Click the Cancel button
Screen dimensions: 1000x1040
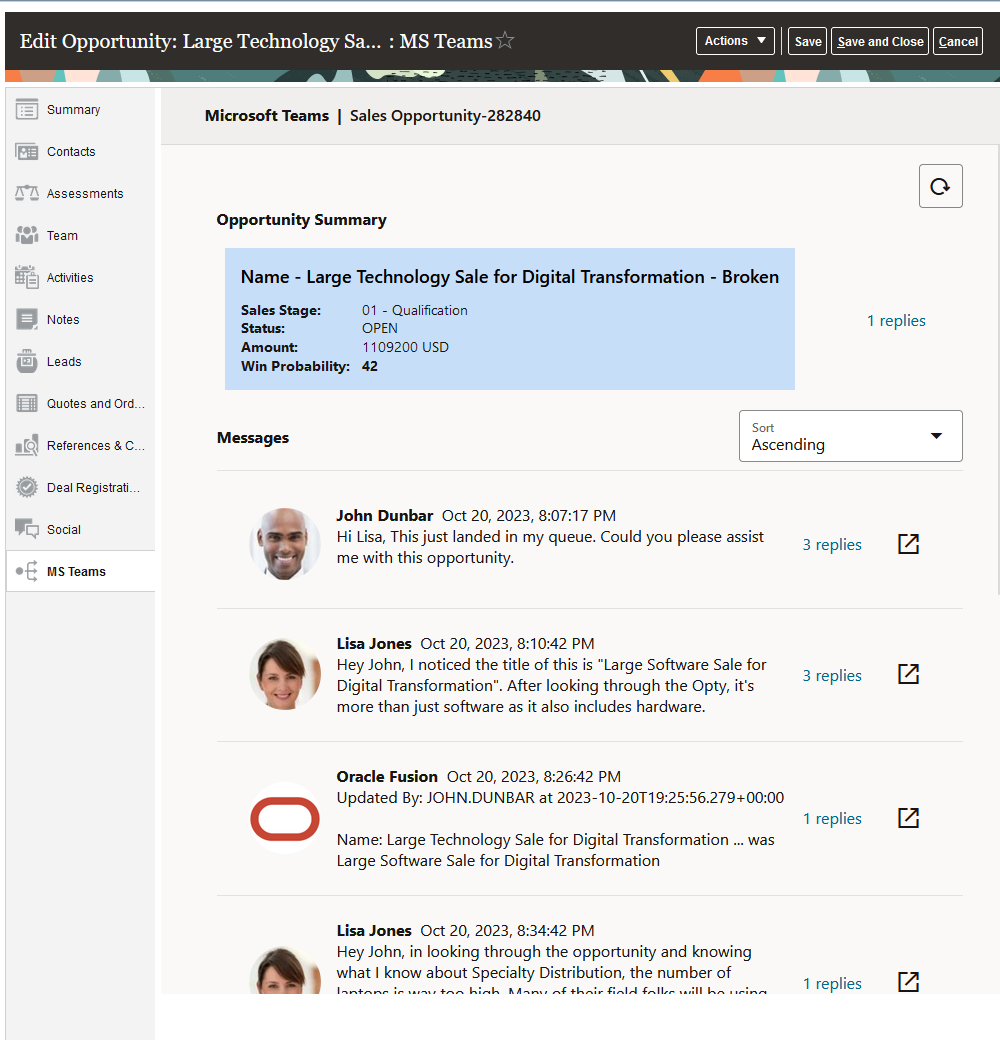click(957, 41)
